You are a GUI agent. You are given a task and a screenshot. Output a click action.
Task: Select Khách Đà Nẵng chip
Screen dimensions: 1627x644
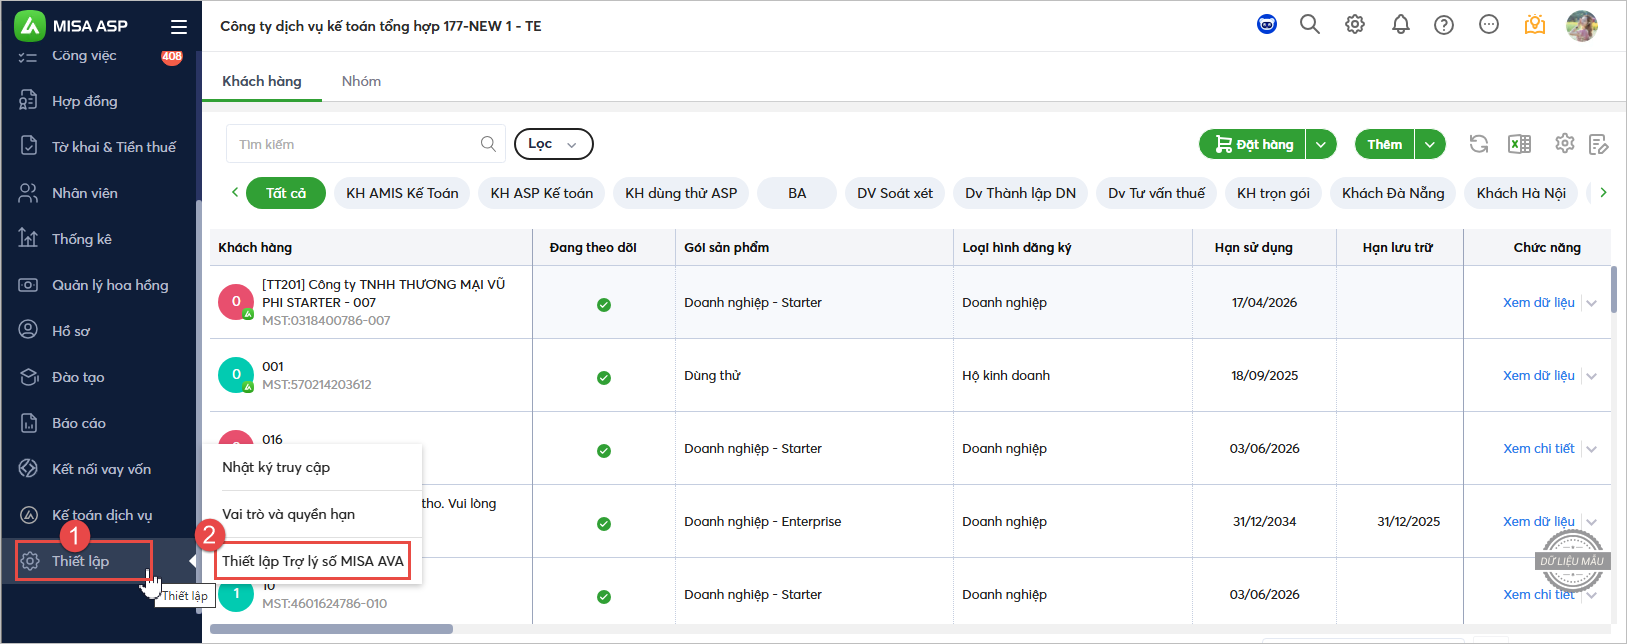coord(1393,193)
